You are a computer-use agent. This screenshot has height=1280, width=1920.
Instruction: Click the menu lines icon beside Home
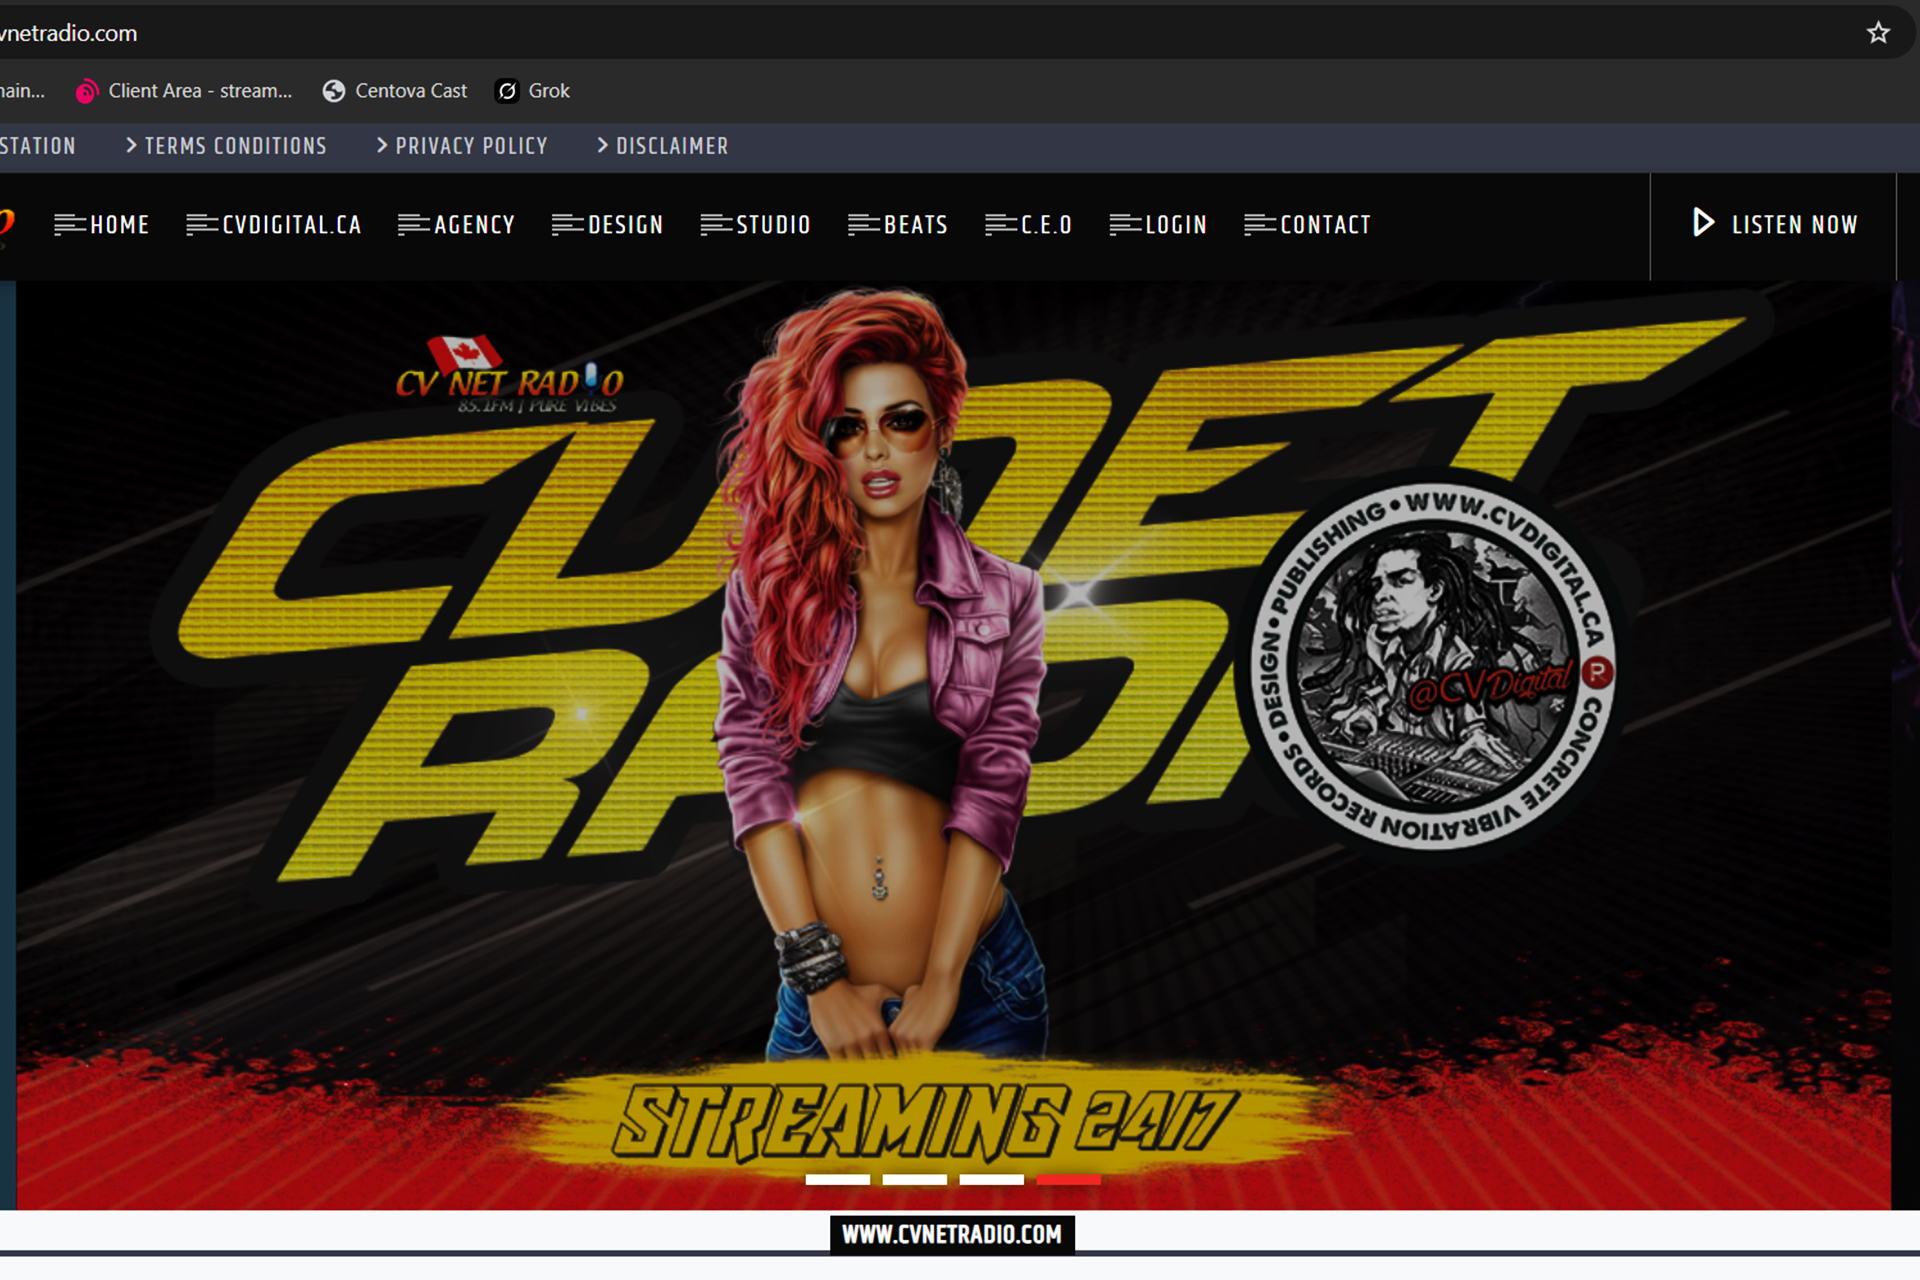[x=69, y=225]
